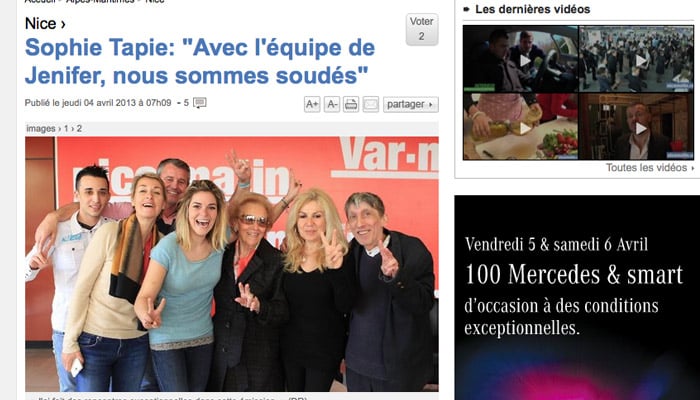
Task: Switch to image 2 of gallery
Action: [79, 129]
